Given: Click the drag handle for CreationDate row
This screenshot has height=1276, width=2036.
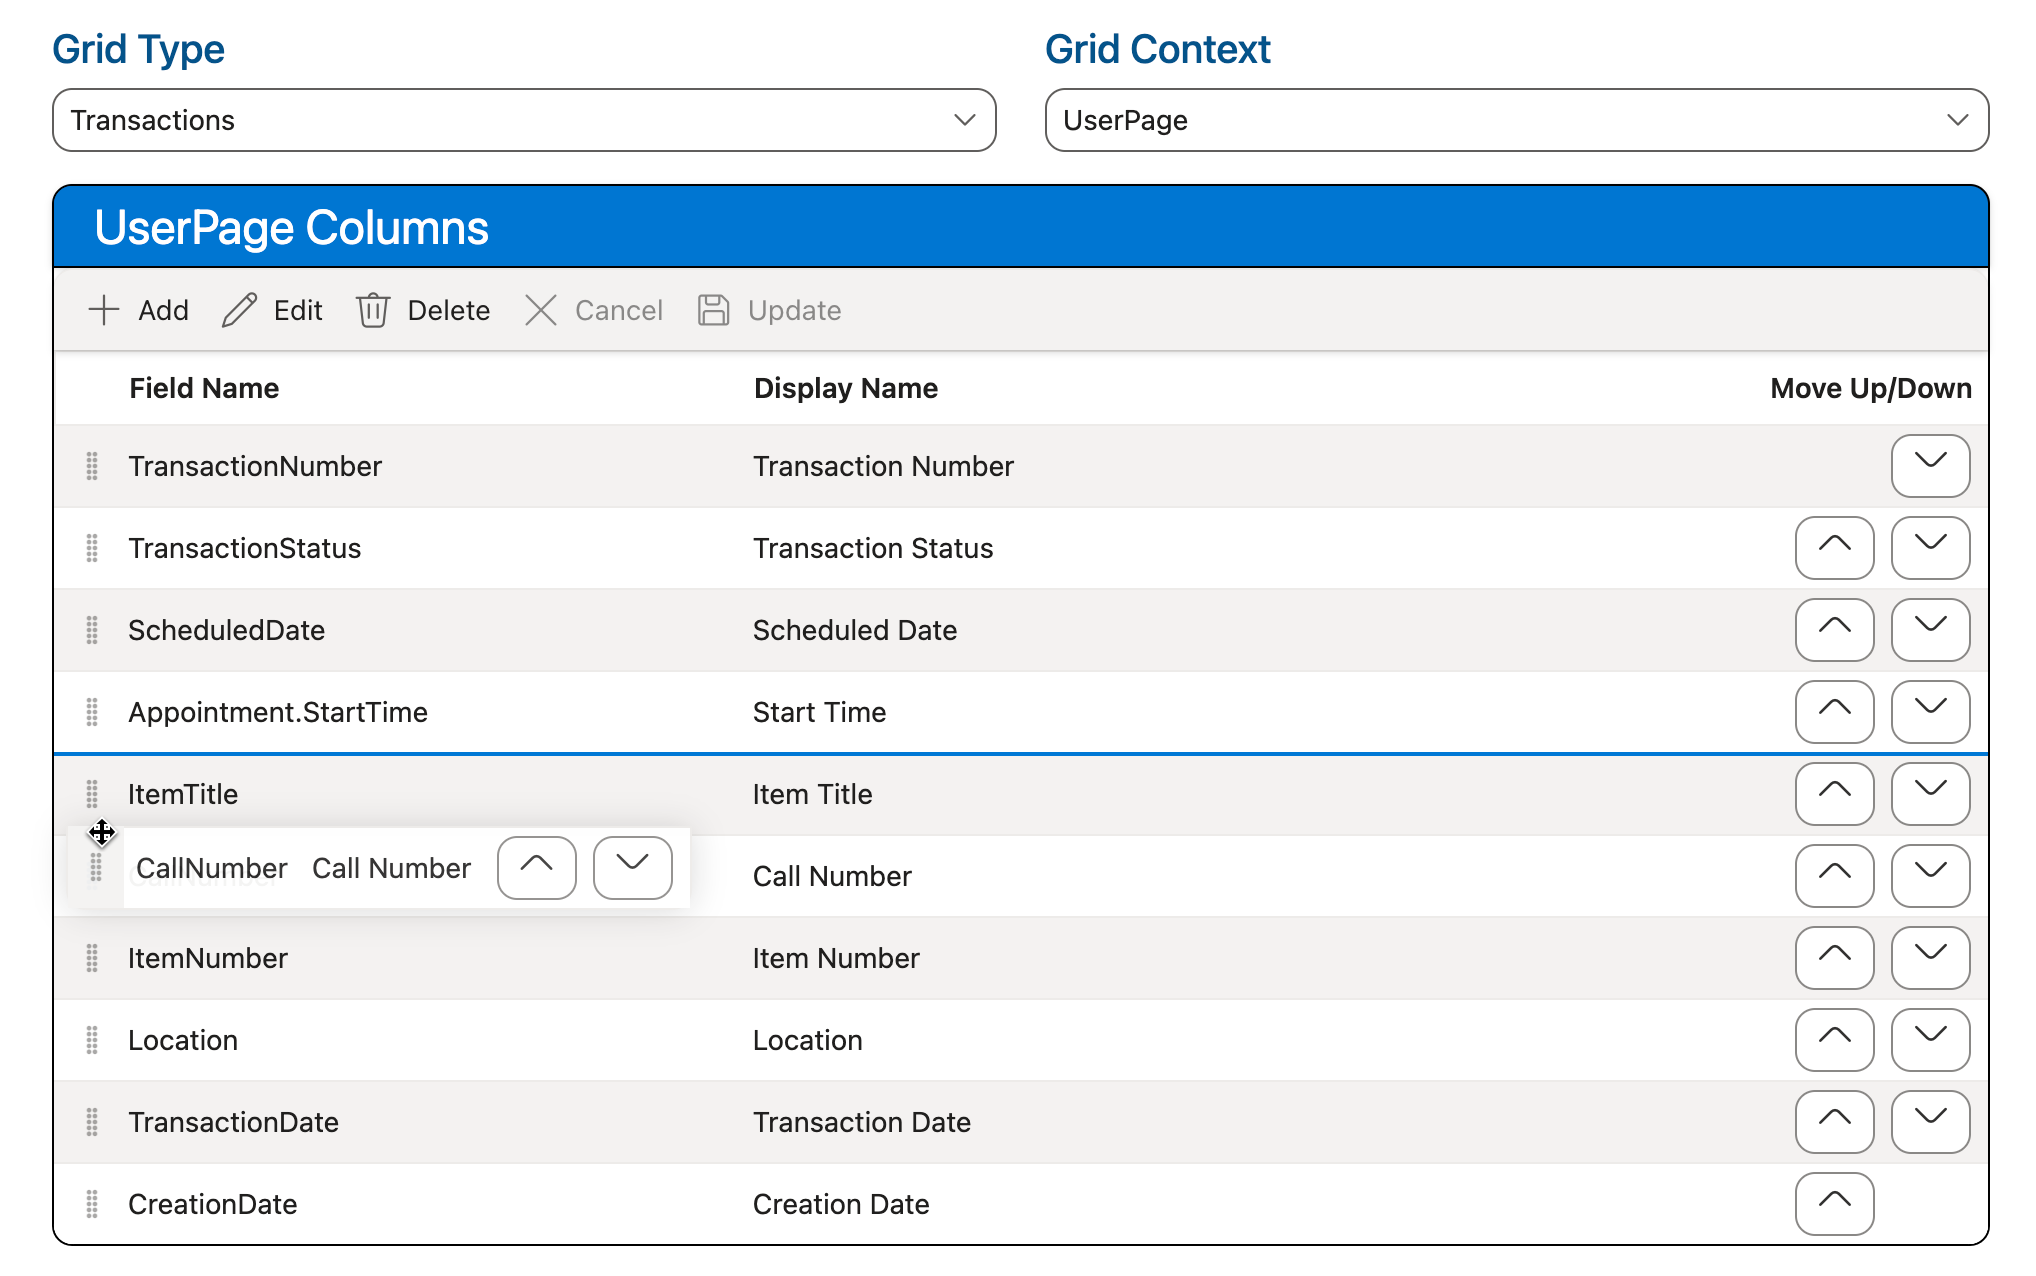Looking at the screenshot, I should click(x=92, y=1204).
